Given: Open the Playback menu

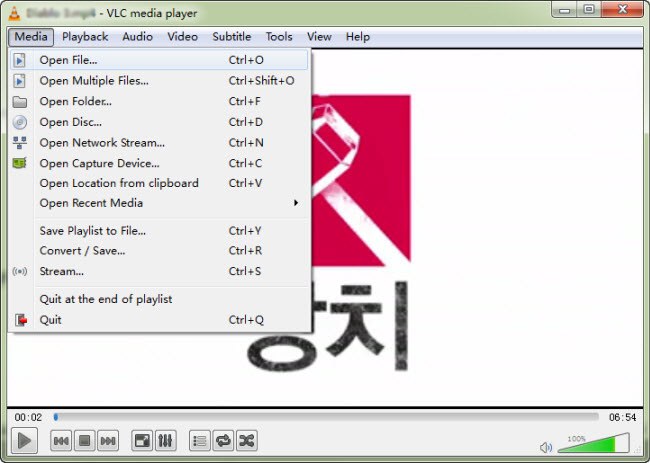Looking at the screenshot, I should pos(85,37).
